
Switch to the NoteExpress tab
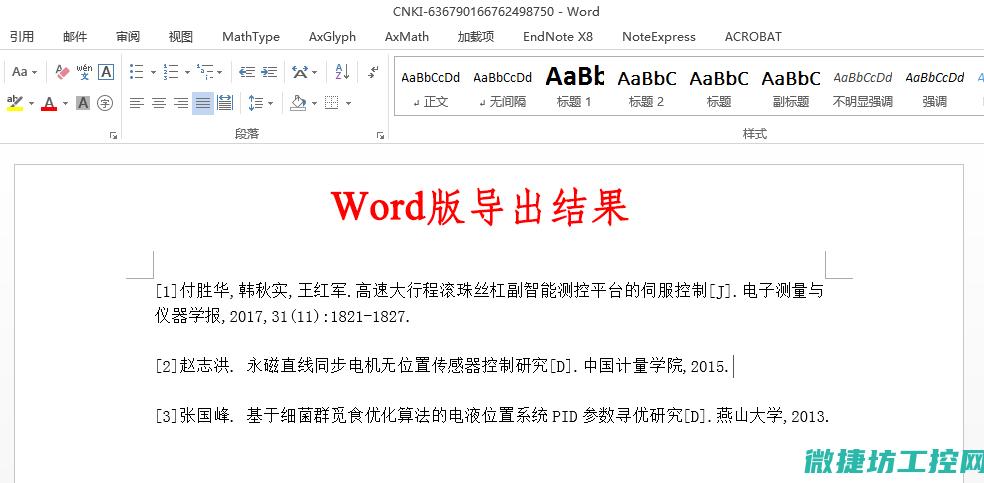tap(659, 37)
